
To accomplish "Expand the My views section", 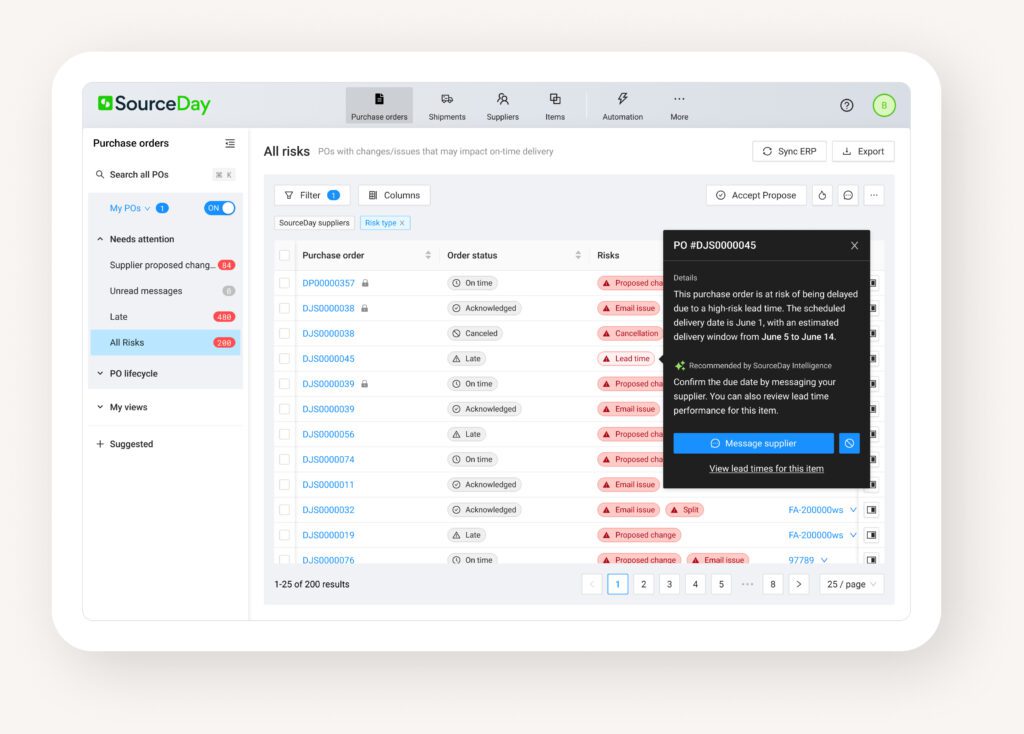I will click(x=100, y=407).
